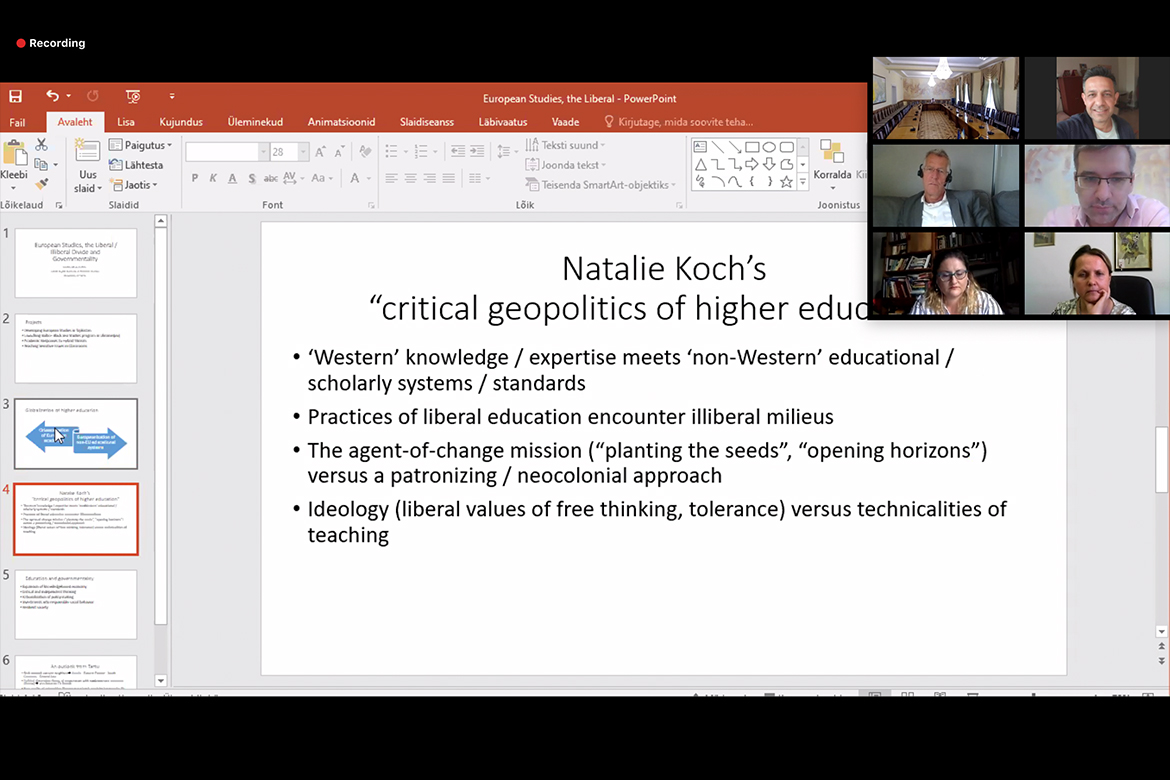Select the star shape in shapes gallery
1170x780 pixels.
[786, 182]
